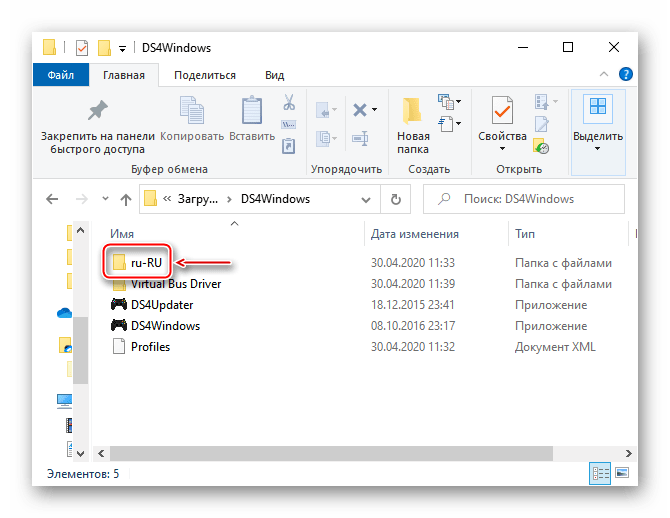Image resolution: width=670 pixels, height=518 pixels.
Task: Go back with left arrow button
Action: pyautogui.click(x=52, y=199)
